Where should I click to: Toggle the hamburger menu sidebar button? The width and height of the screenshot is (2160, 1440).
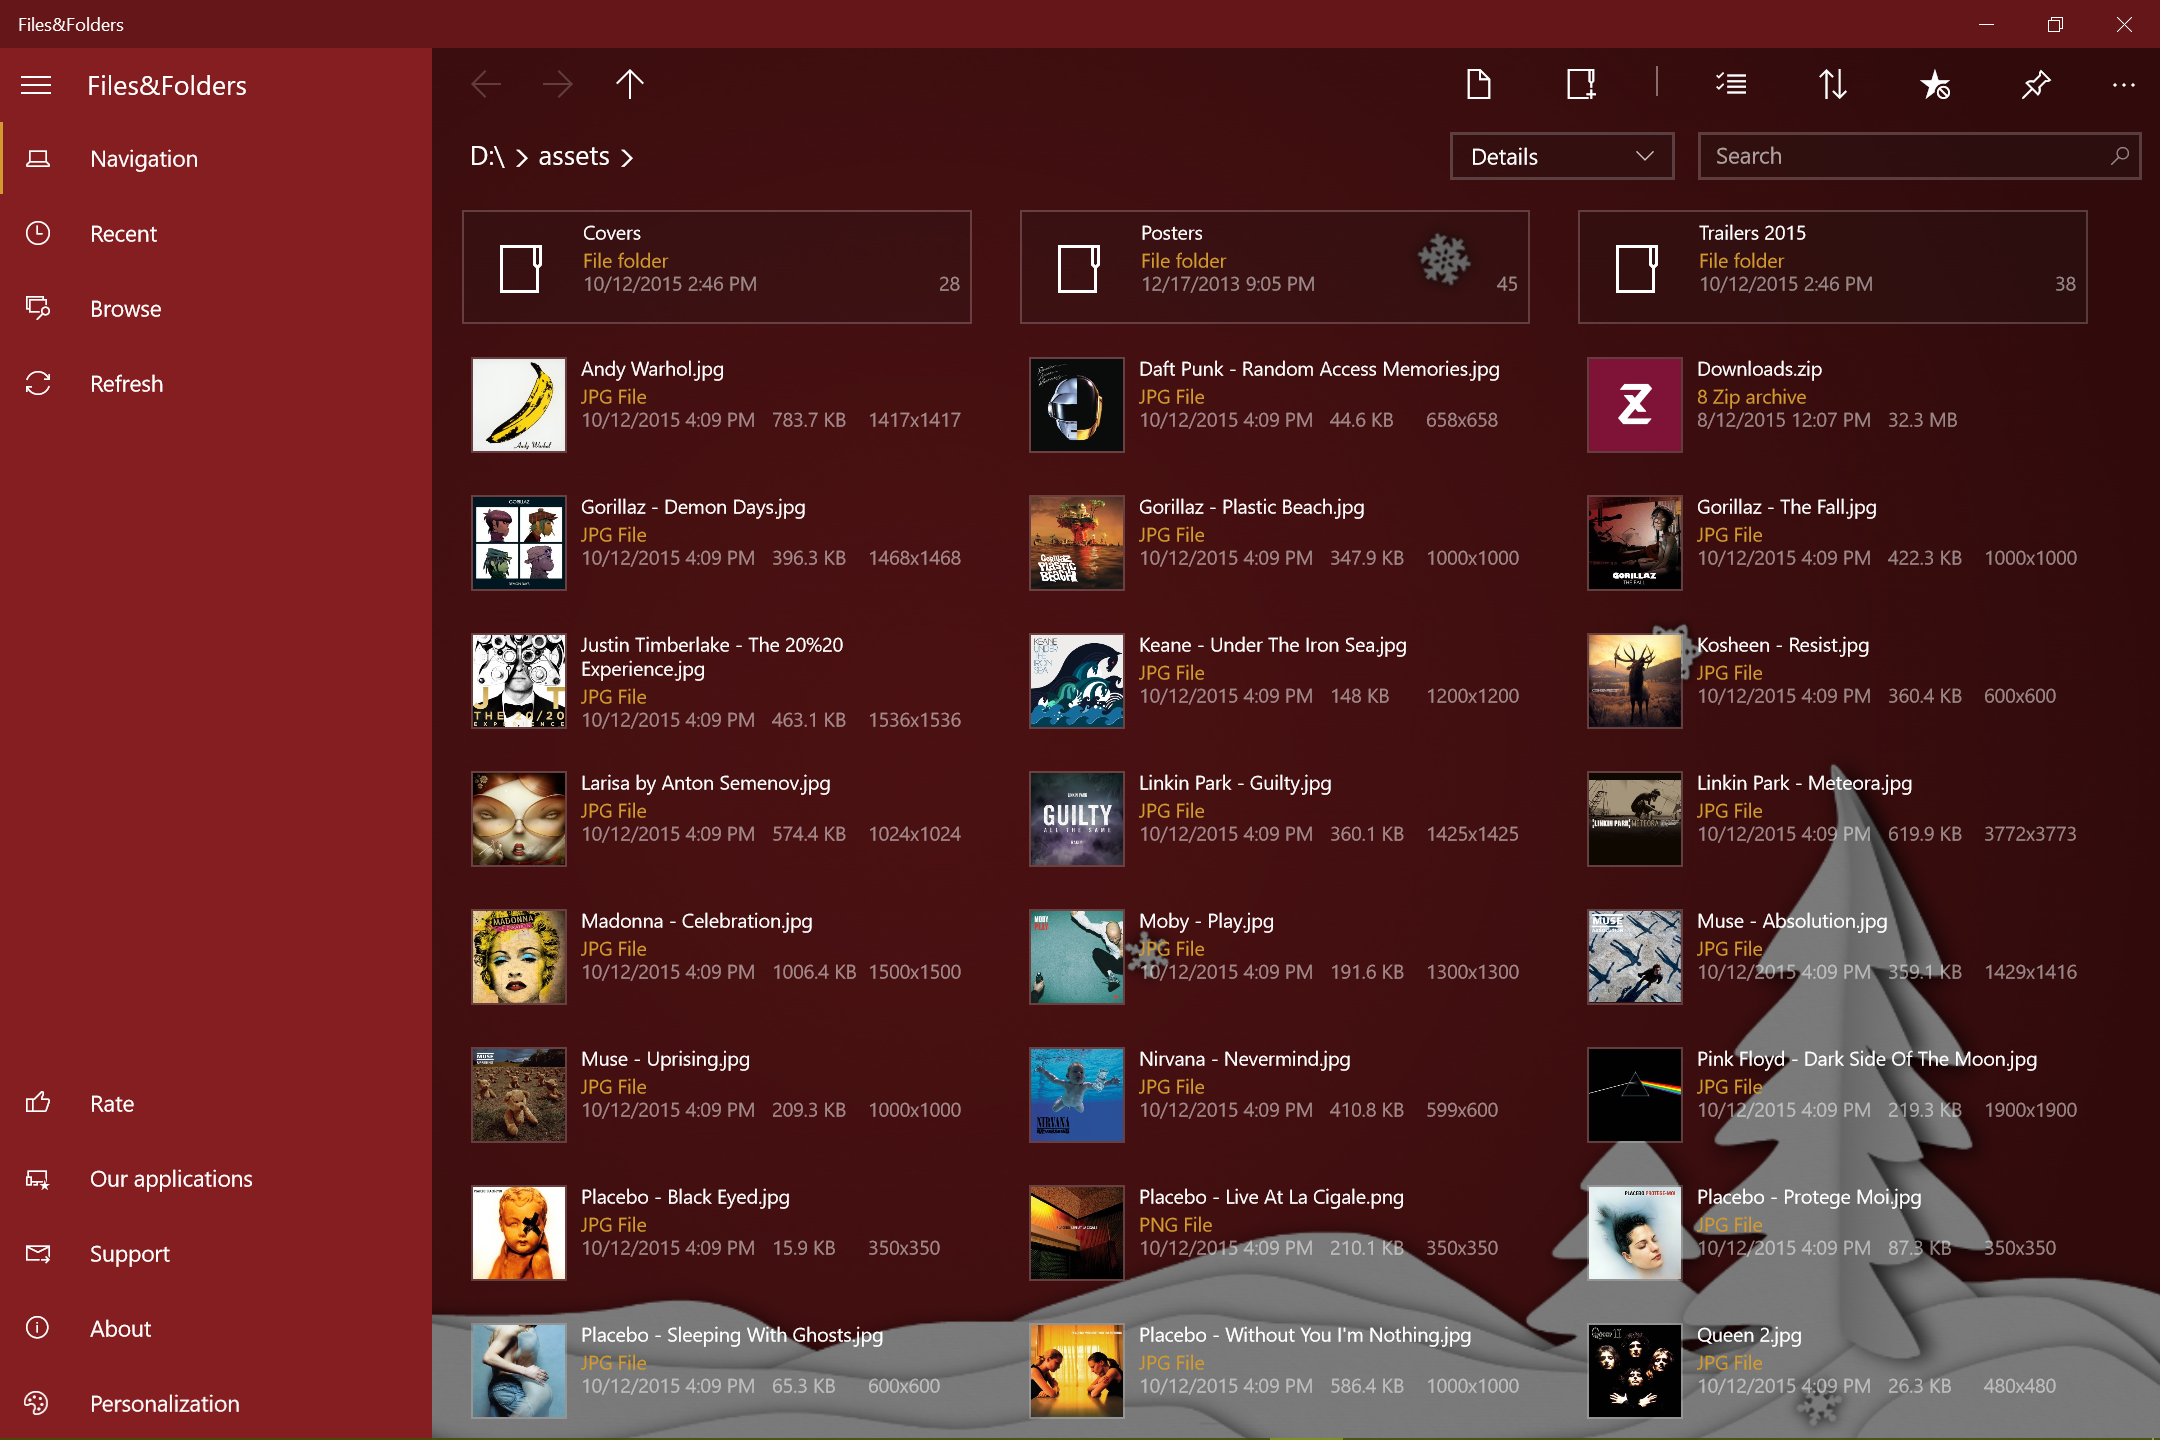[x=36, y=85]
